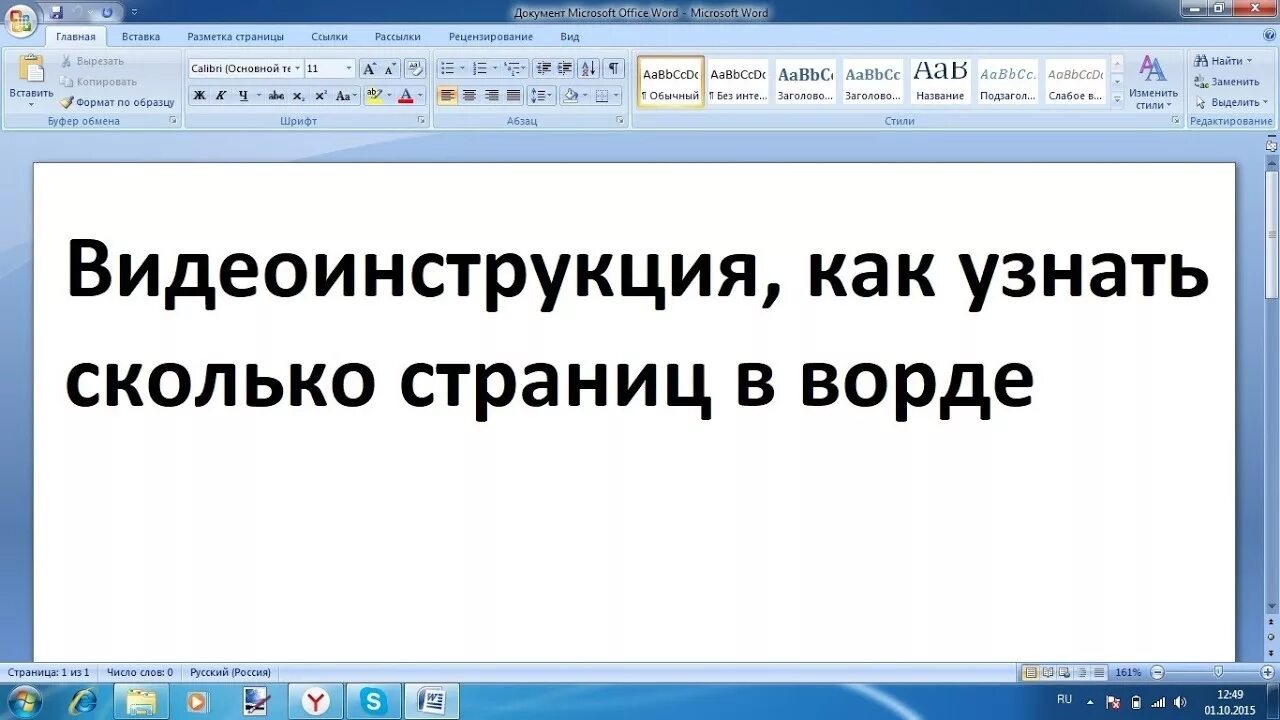Click the Формат по образцу painter icon
The height and width of the screenshot is (720, 1280).
pyautogui.click(x=68, y=102)
